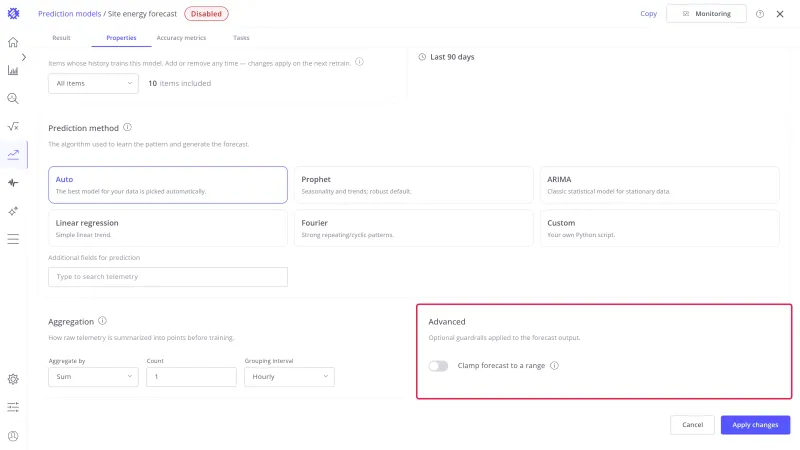The height and width of the screenshot is (450, 800).
Task: Open the Aggregate by Sum dropdown
Action: click(93, 377)
